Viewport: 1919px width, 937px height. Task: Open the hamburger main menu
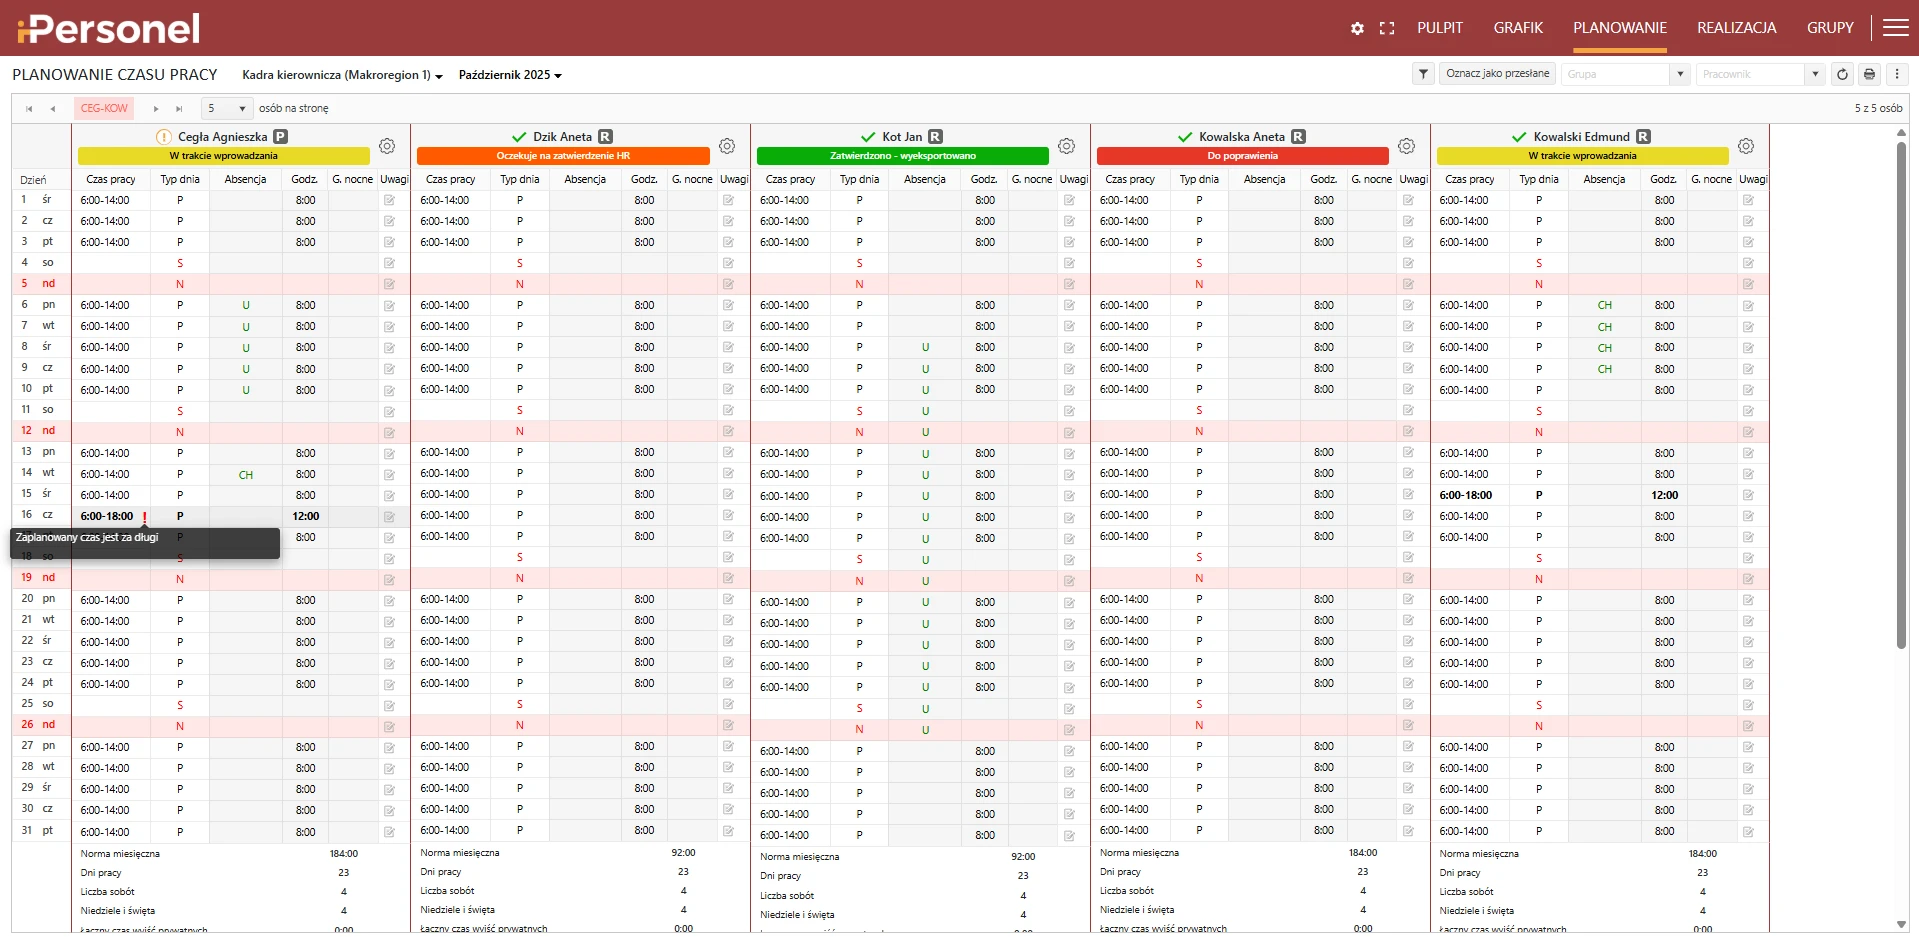coord(1895,28)
